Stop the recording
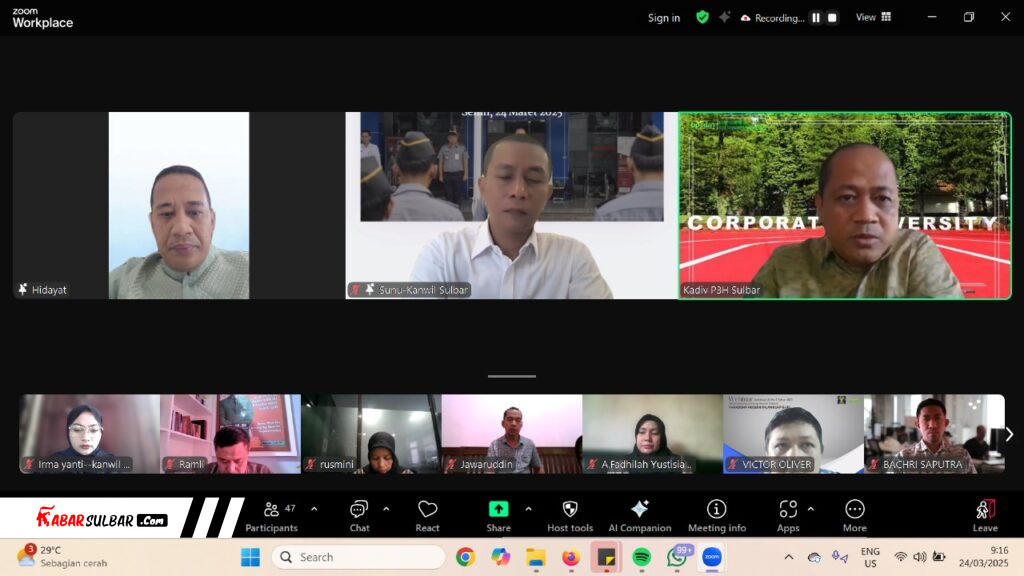Screen dimensions: 1024x576 point(832,17)
